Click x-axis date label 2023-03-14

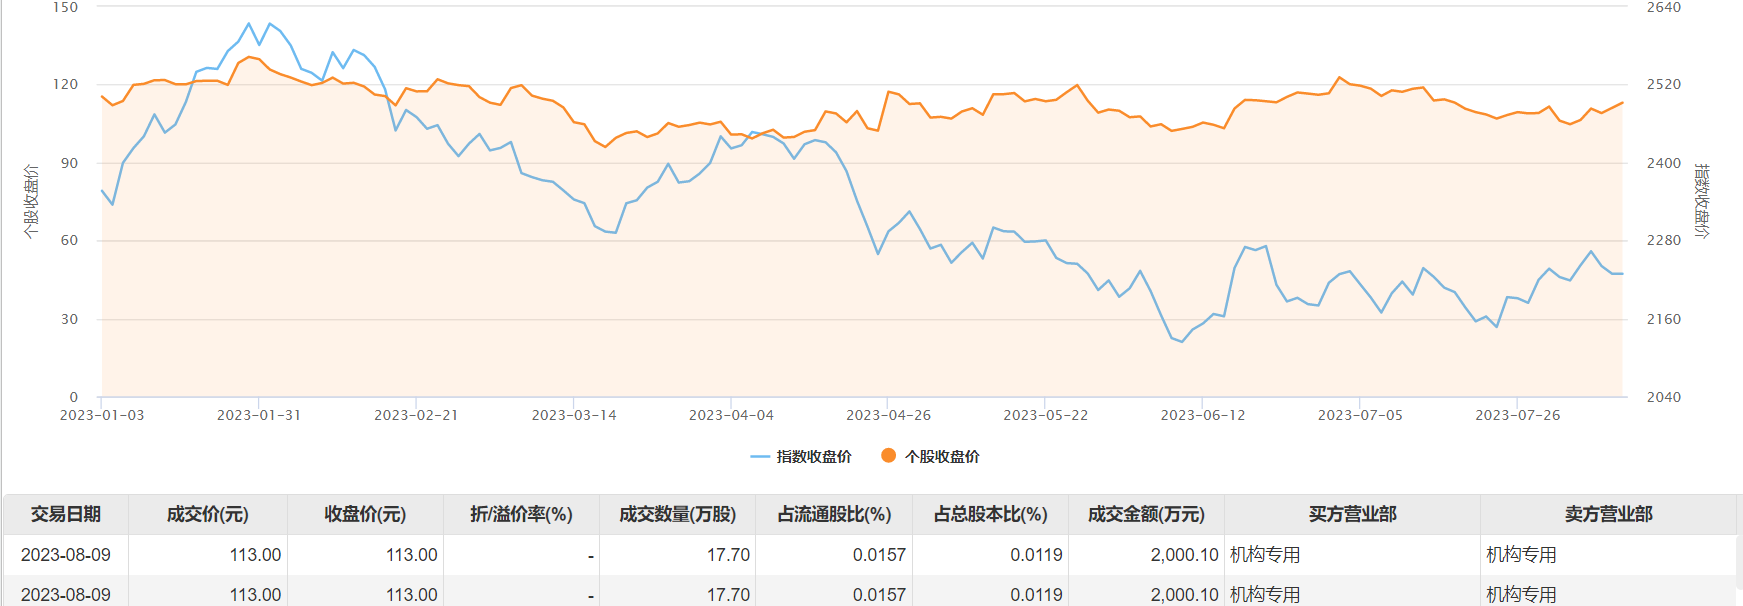coord(574,415)
